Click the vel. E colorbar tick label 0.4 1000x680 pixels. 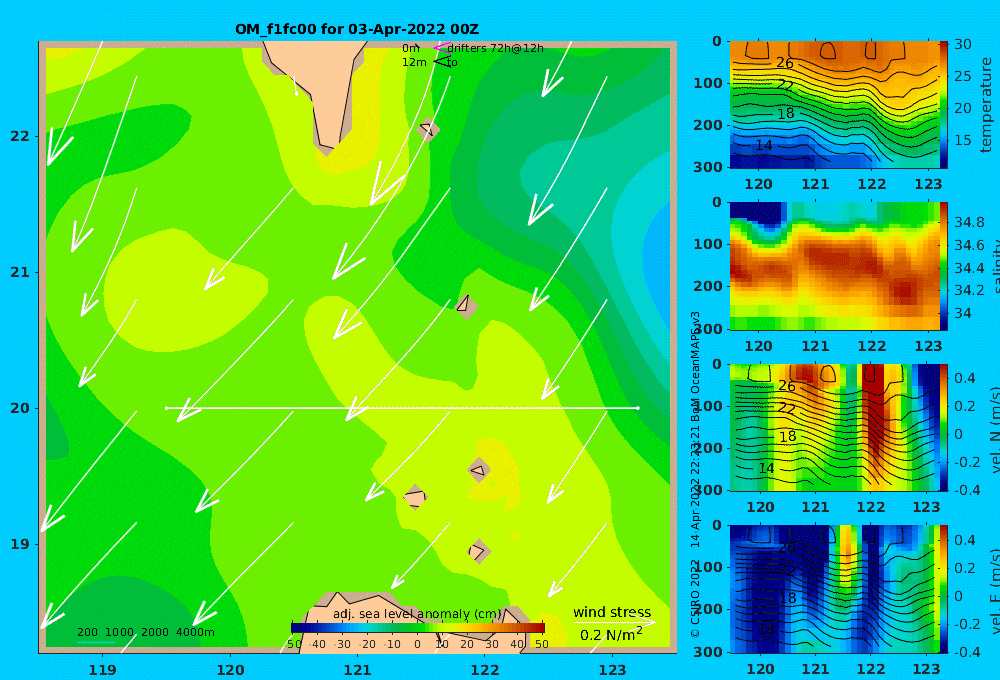point(965,540)
